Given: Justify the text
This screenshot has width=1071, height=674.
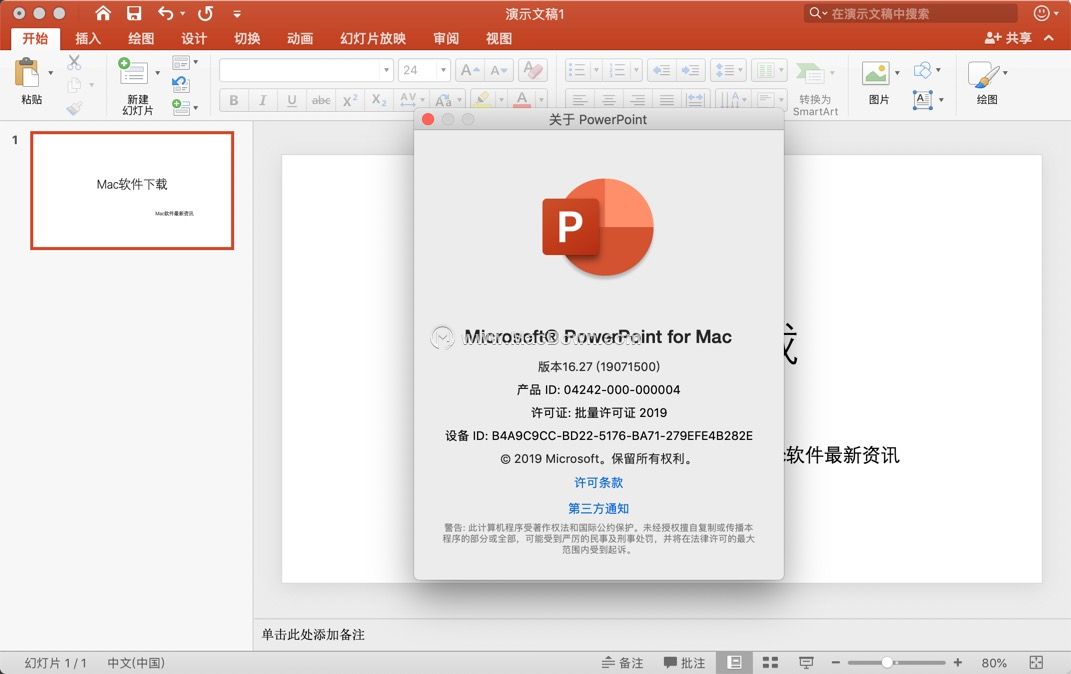Looking at the screenshot, I should click(666, 100).
